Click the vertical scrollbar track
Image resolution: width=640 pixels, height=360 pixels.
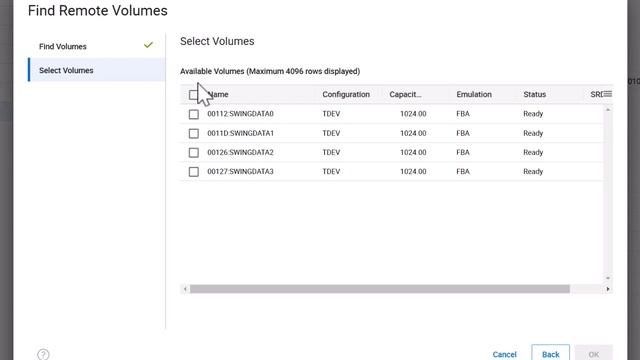608,194
